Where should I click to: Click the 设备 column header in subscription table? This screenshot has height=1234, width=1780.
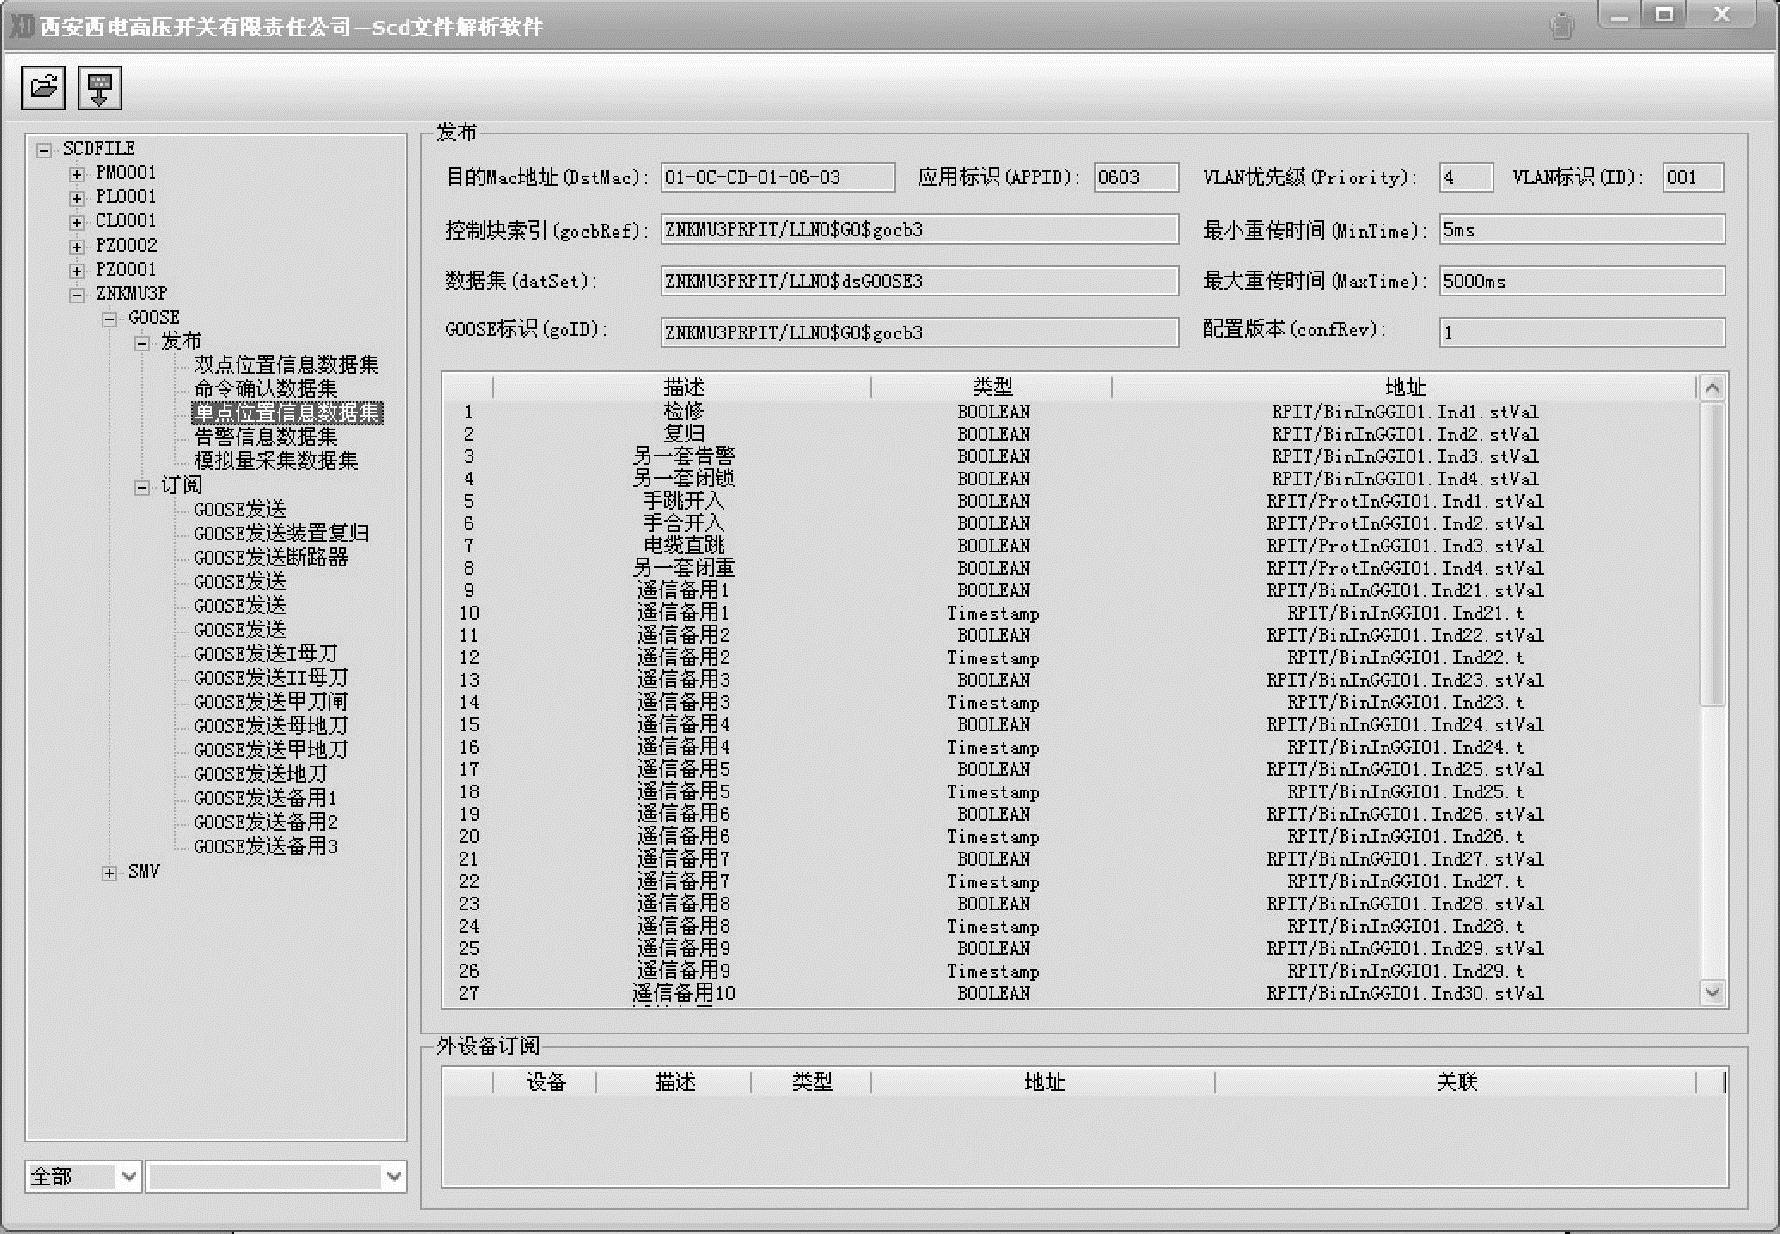[546, 1082]
